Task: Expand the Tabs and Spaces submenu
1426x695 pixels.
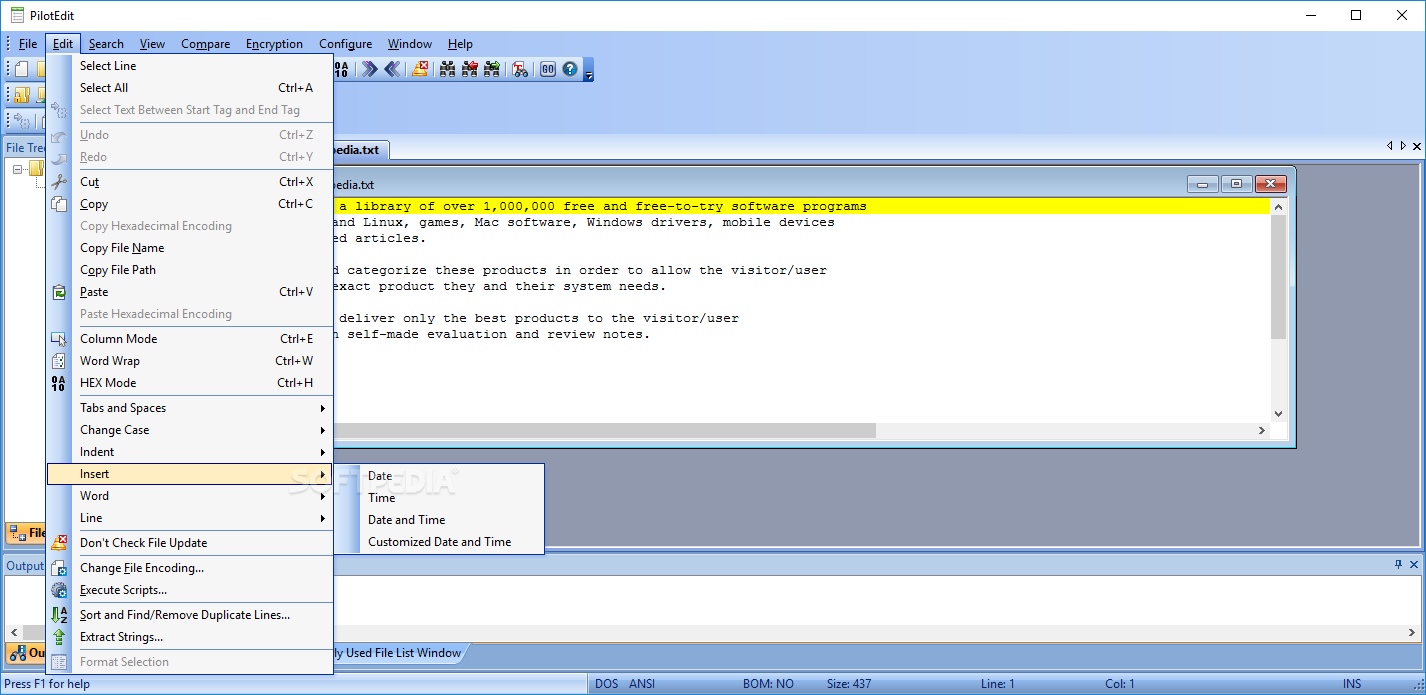Action: pos(190,408)
